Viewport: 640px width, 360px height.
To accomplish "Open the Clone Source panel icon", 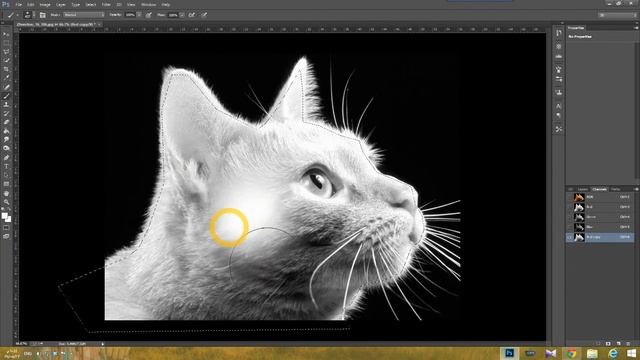I will 559,92.
